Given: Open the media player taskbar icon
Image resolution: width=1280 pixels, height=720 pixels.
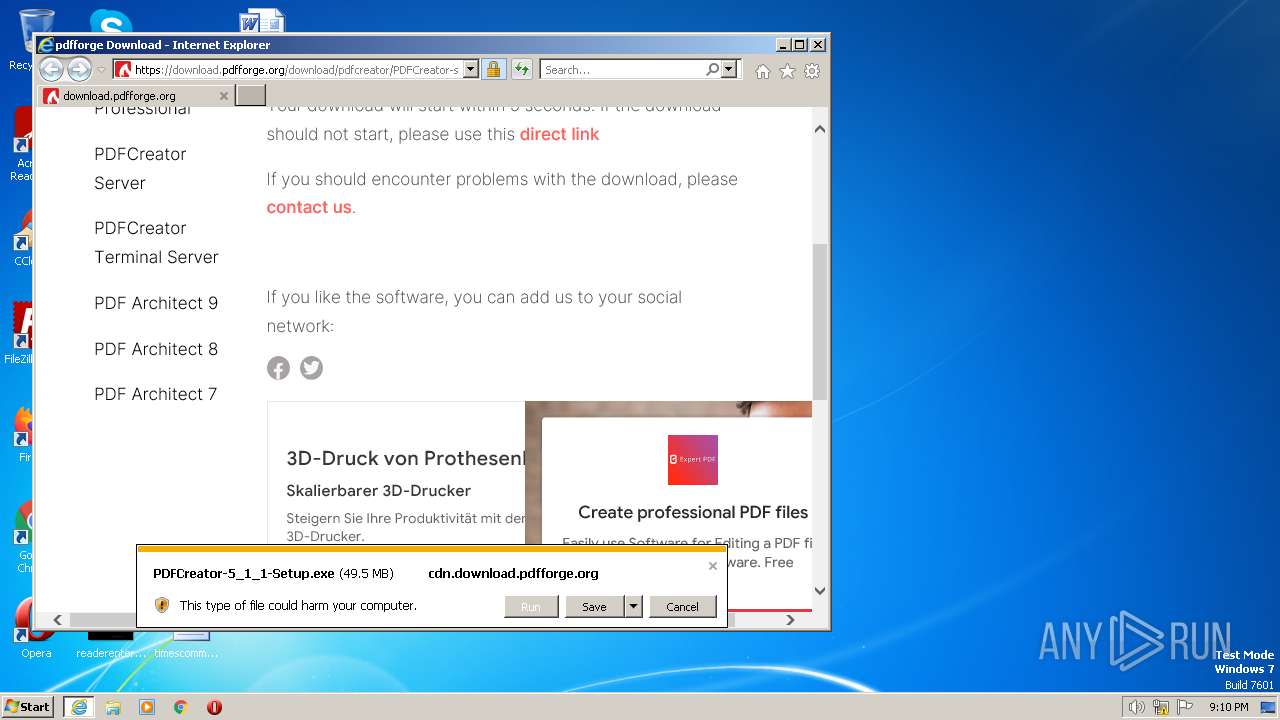Looking at the screenshot, I should pyautogui.click(x=147, y=707).
